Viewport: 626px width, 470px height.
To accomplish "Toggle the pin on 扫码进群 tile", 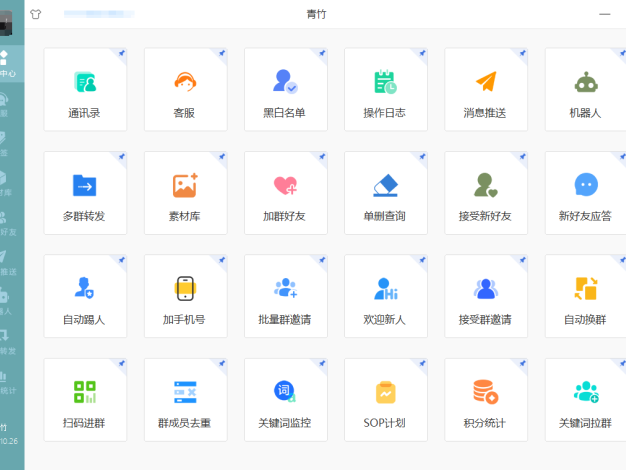I will [x=122, y=363].
